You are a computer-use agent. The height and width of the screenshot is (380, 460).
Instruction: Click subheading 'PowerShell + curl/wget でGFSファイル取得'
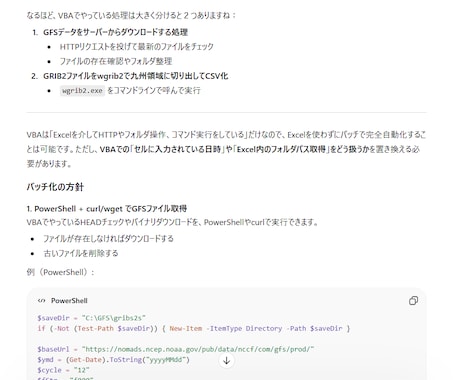click(110, 209)
